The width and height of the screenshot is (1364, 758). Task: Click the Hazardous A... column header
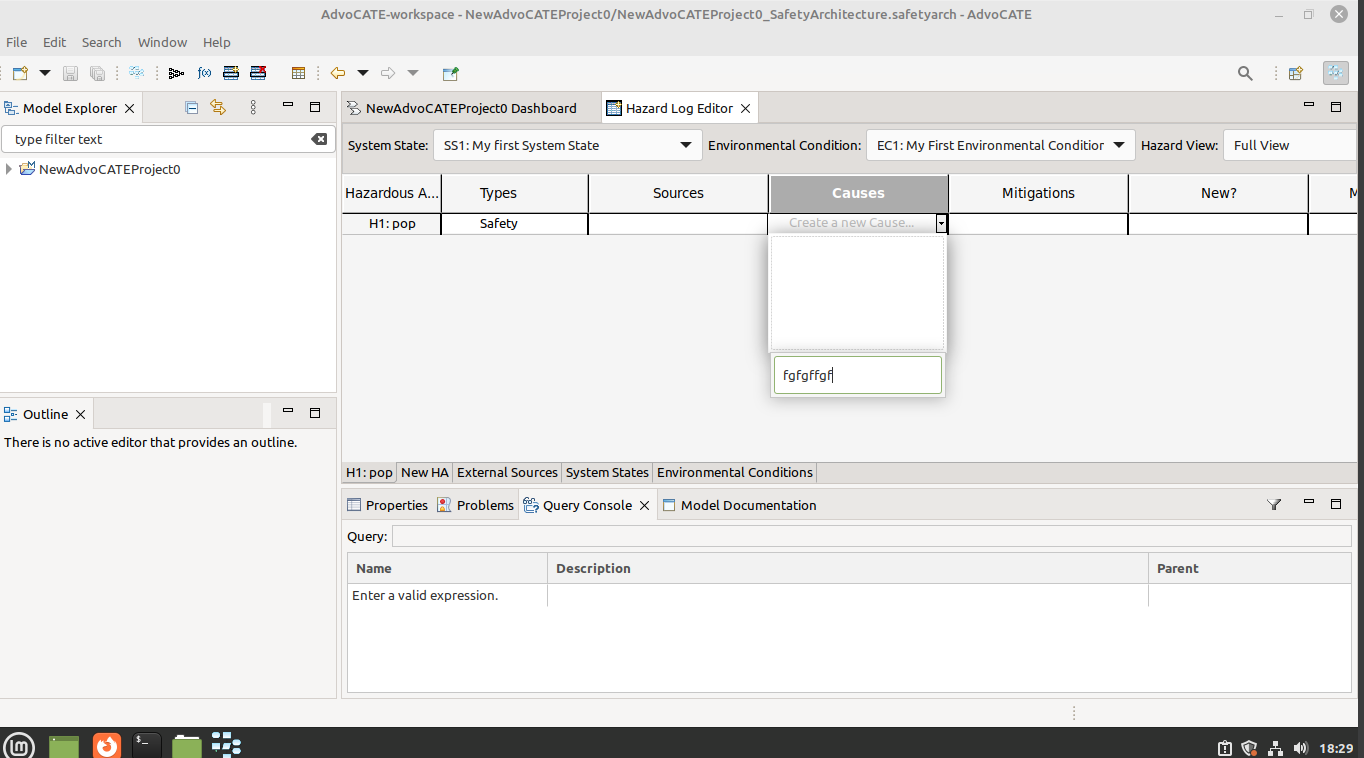click(x=391, y=193)
